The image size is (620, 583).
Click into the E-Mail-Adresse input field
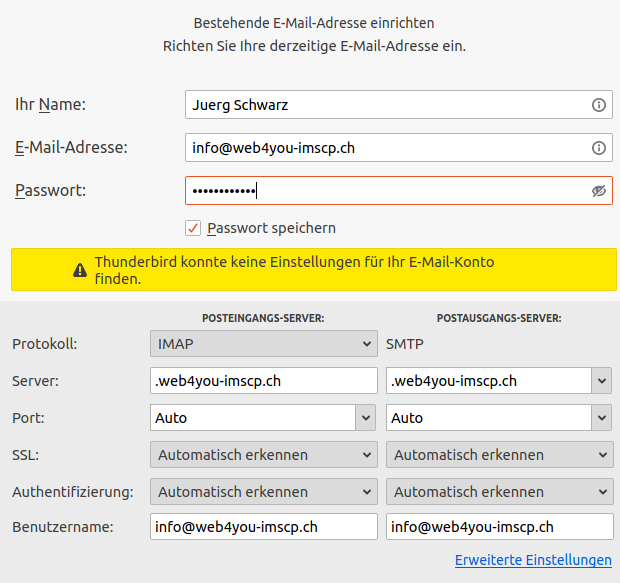[385, 148]
